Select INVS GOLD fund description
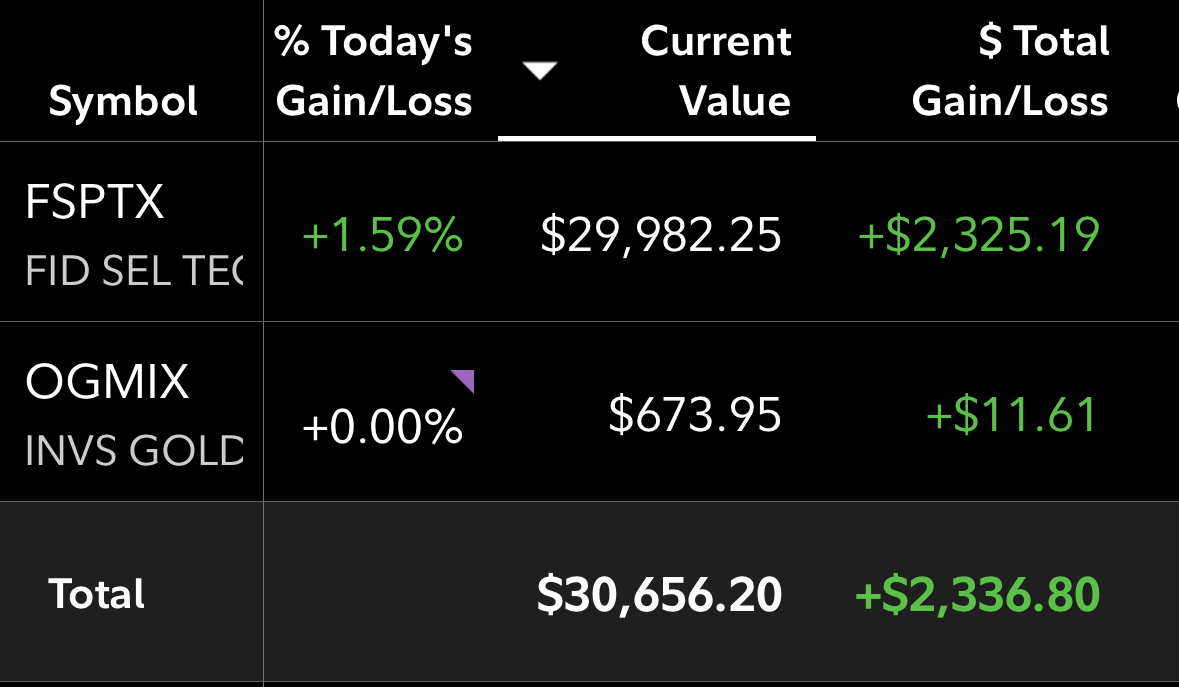The width and height of the screenshot is (1179, 687). (135, 450)
